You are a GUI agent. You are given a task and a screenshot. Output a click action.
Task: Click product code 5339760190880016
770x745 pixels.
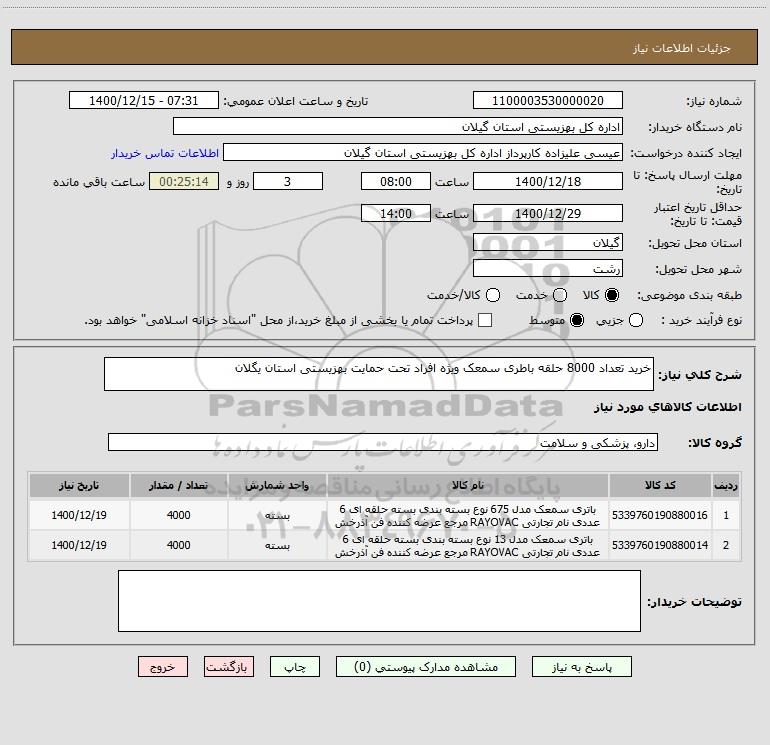[660, 515]
